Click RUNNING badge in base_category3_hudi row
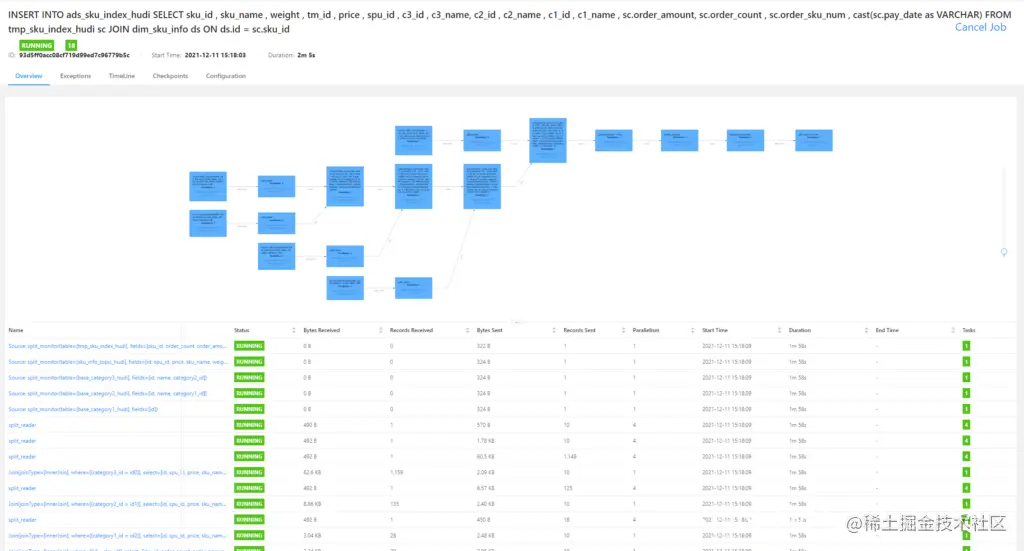Screen dimensions: 1024x551 [249, 377]
